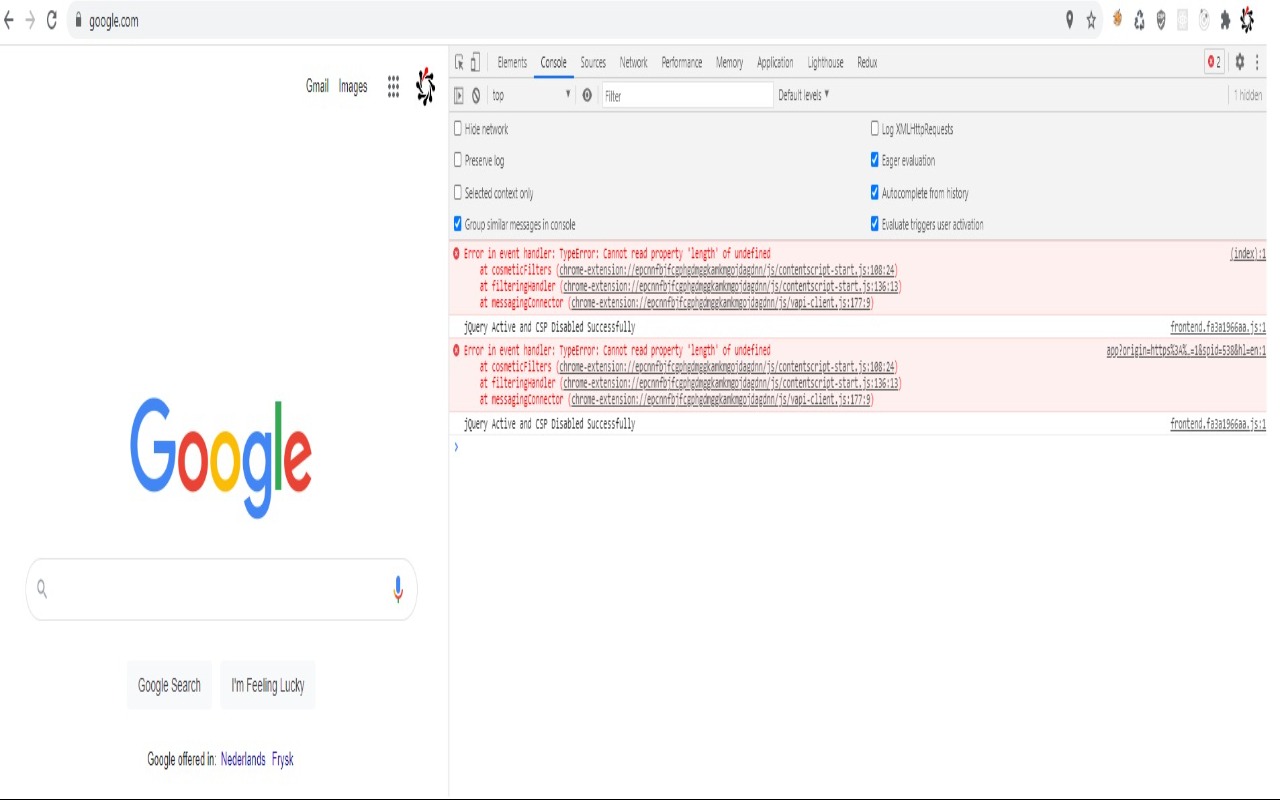Click the magnifier icon in search box
The width and height of the screenshot is (1280, 800).
point(42,589)
